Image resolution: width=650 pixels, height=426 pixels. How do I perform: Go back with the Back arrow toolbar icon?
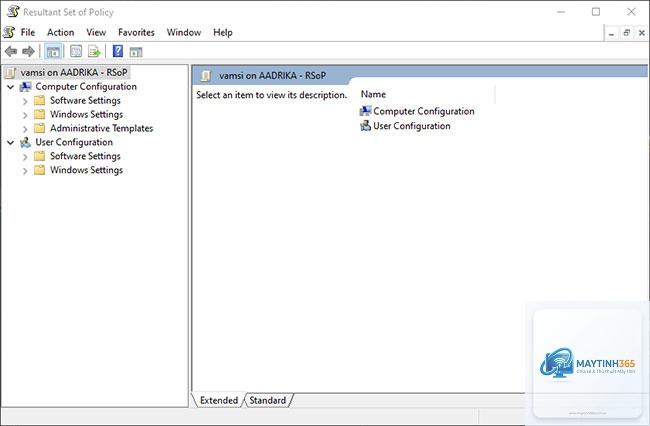click(11, 51)
